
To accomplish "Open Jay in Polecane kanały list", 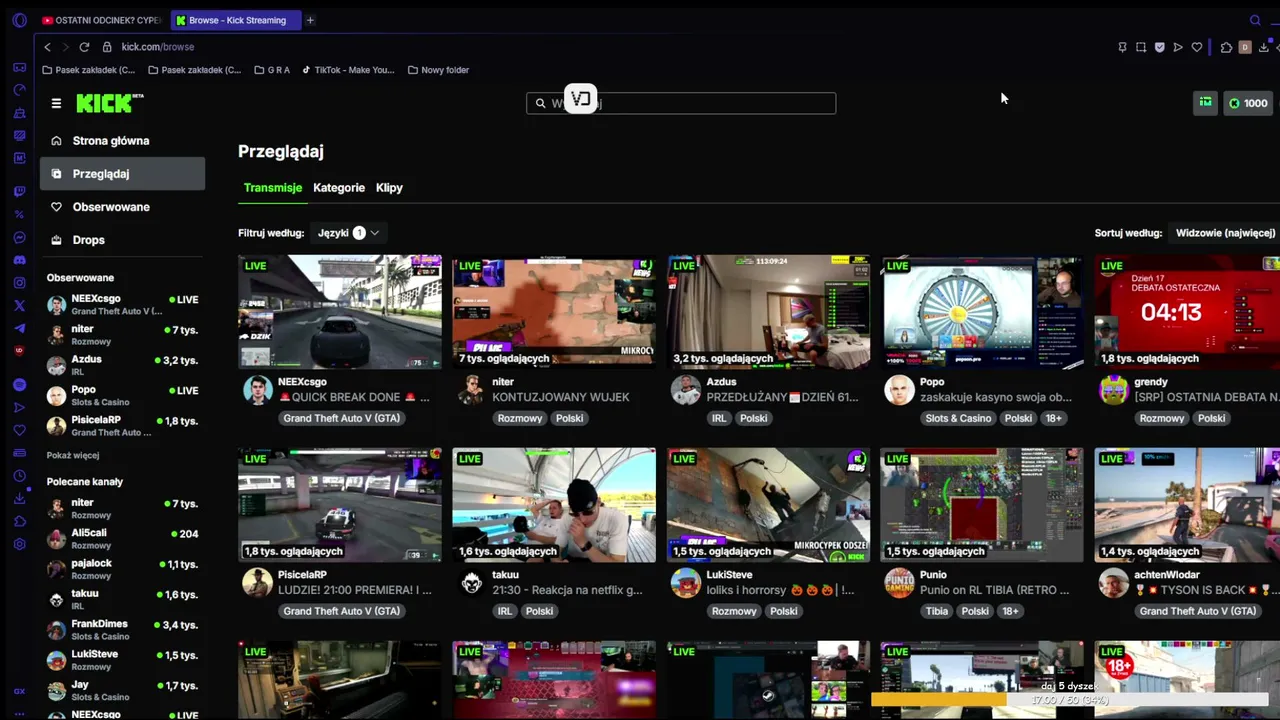I will pos(122,690).
